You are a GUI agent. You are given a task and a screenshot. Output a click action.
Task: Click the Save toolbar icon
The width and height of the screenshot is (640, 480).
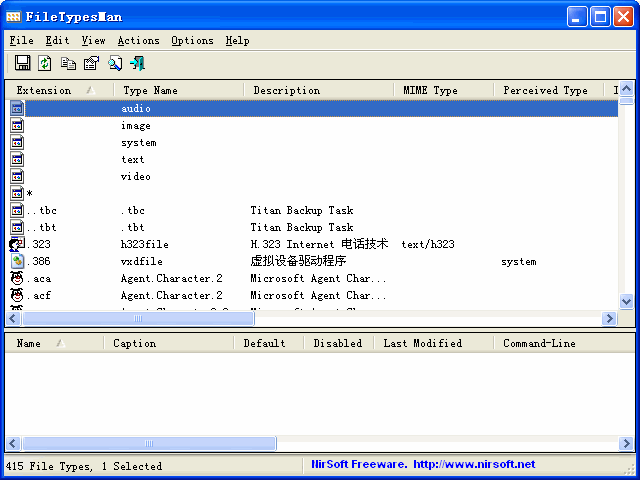22,63
